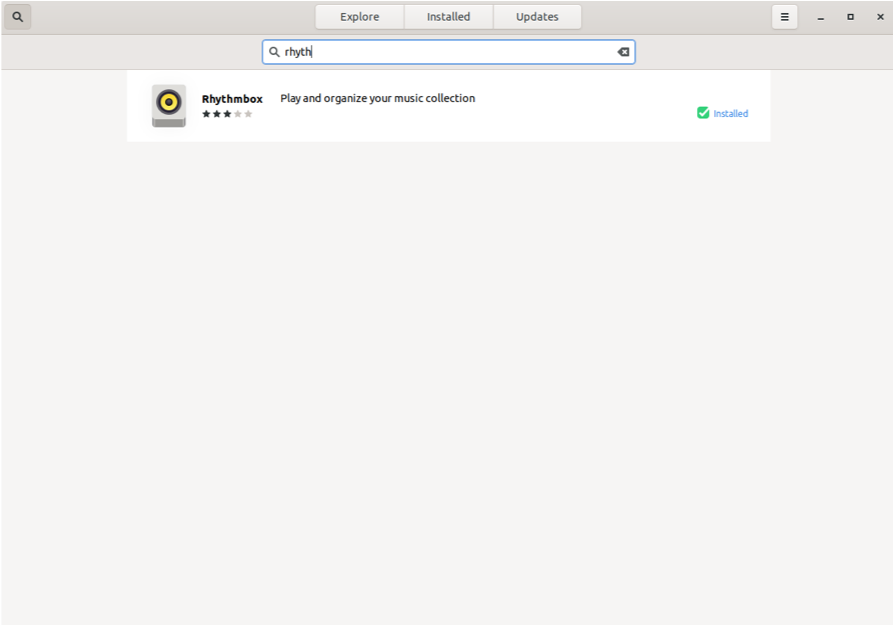The width and height of the screenshot is (893, 625).
Task: Clear the search field text
Action: tap(623, 52)
